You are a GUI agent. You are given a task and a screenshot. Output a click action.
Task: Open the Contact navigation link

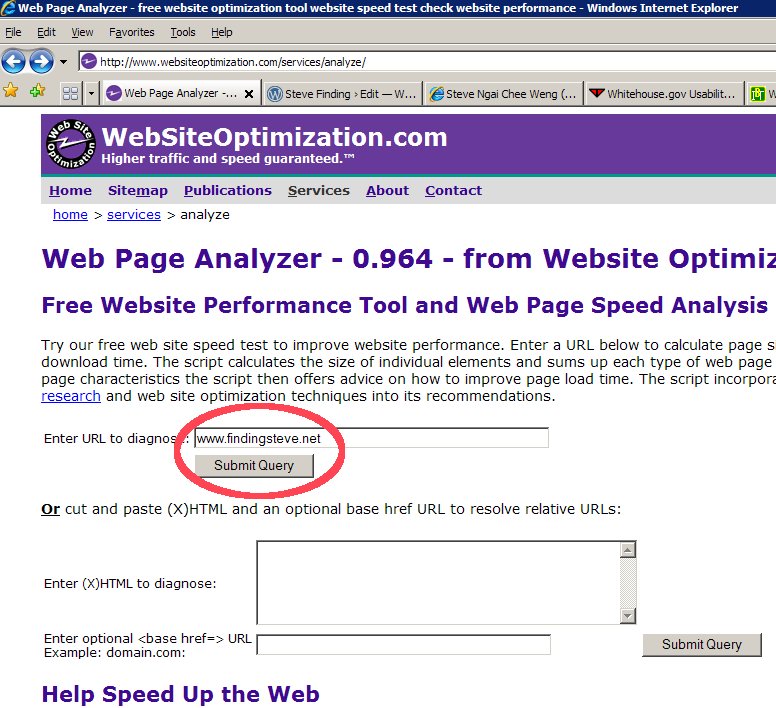453,190
